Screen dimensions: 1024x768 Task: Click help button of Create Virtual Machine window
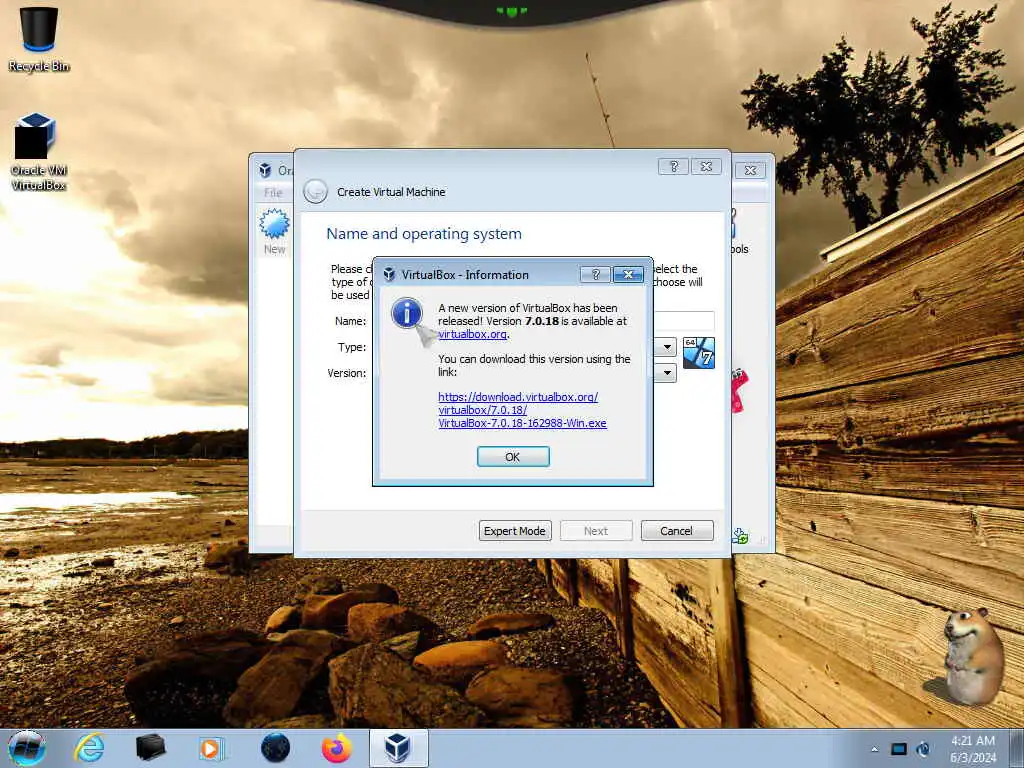673,167
